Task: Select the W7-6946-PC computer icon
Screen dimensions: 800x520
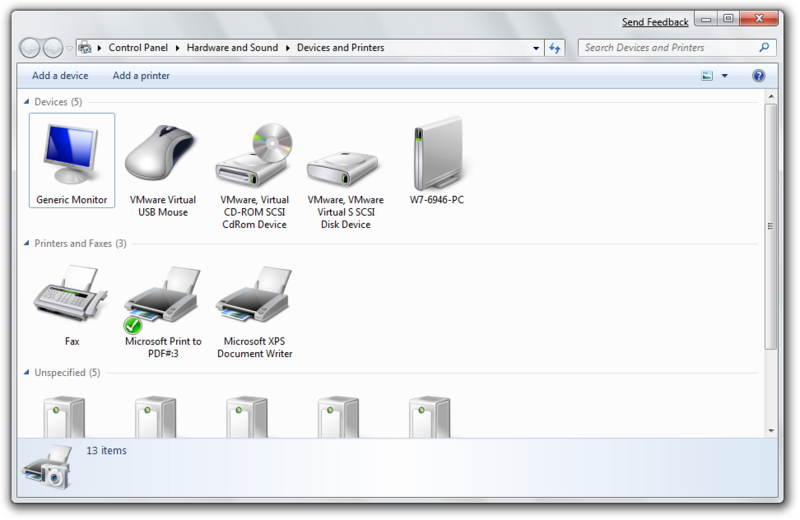Action: pyautogui.click(x=438, y=153)
